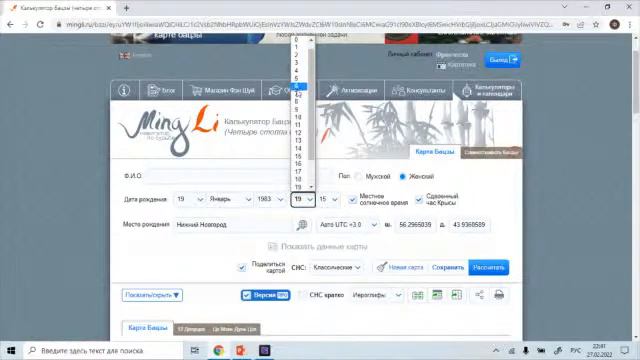Click the birth hour dropdown box showing 19
640x360 pixels.
[x=303, y=199]
